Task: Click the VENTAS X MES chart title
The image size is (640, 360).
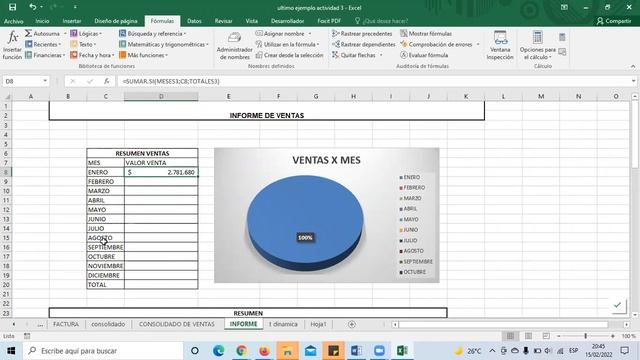Action: [326, 160]
